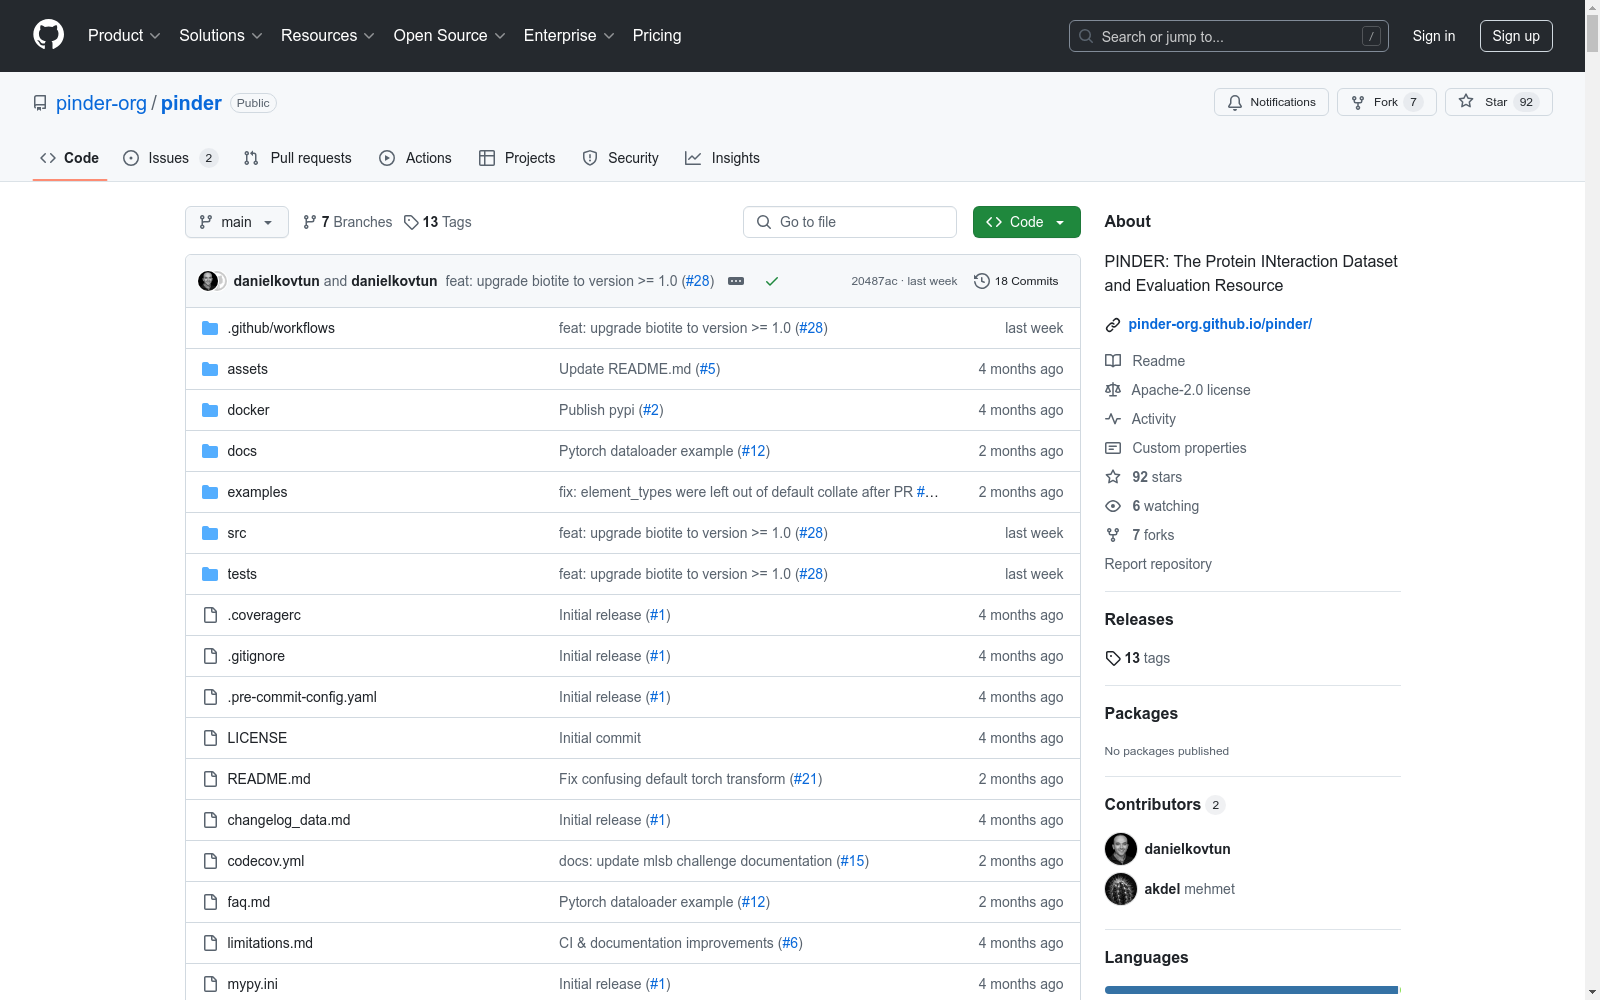Click the Custom properties link
Viewport: 1600px width, 1000px height.
(1189, 448)
